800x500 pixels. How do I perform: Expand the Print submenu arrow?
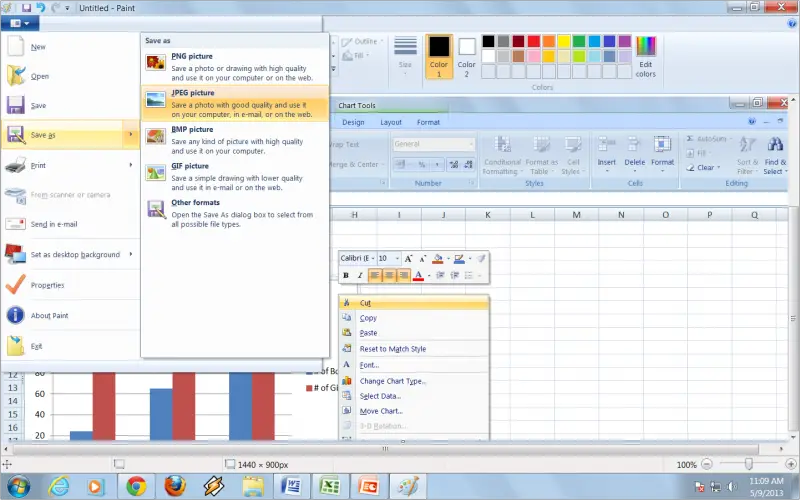click(131, 165)
